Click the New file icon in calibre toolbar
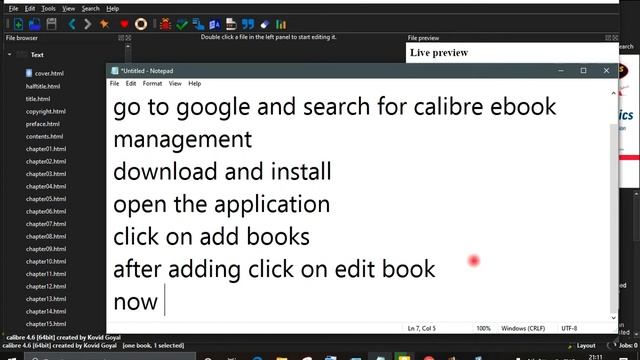Viewport: 640px width, 360px height. 18,24
